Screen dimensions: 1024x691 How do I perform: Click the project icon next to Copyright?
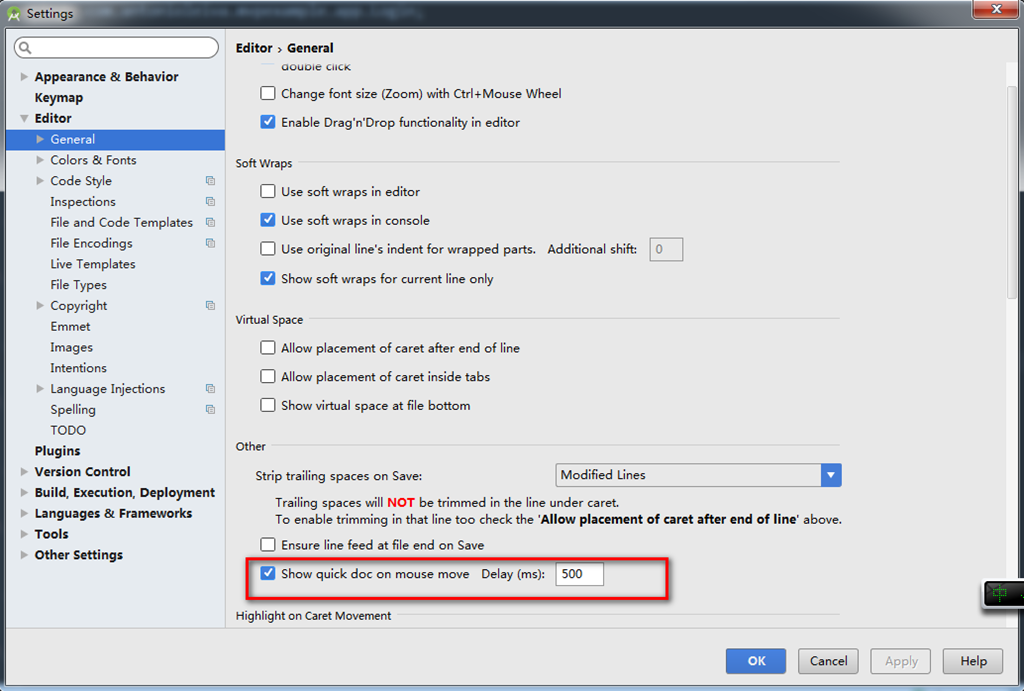pos(210,306)
